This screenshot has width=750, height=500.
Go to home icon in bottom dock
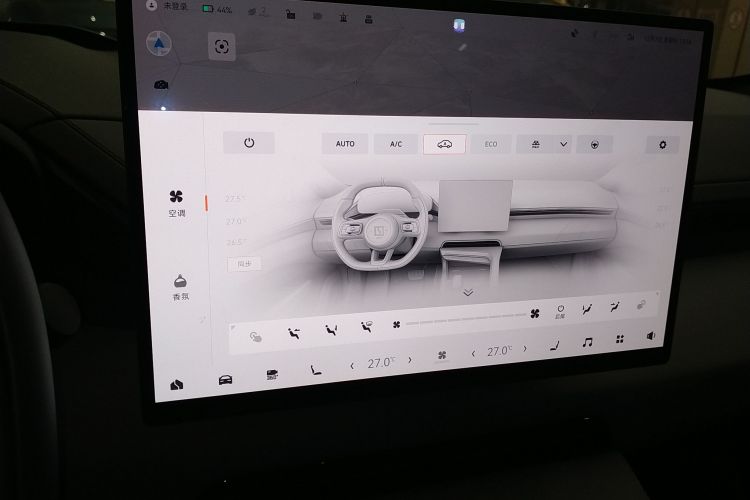point(177,386)
